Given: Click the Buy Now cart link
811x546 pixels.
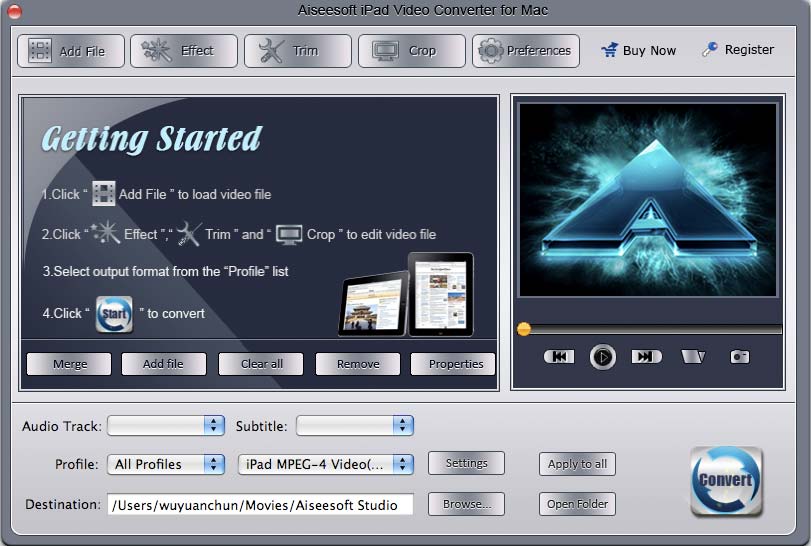Looking at the screenshot, I should [x=639, y=51].
